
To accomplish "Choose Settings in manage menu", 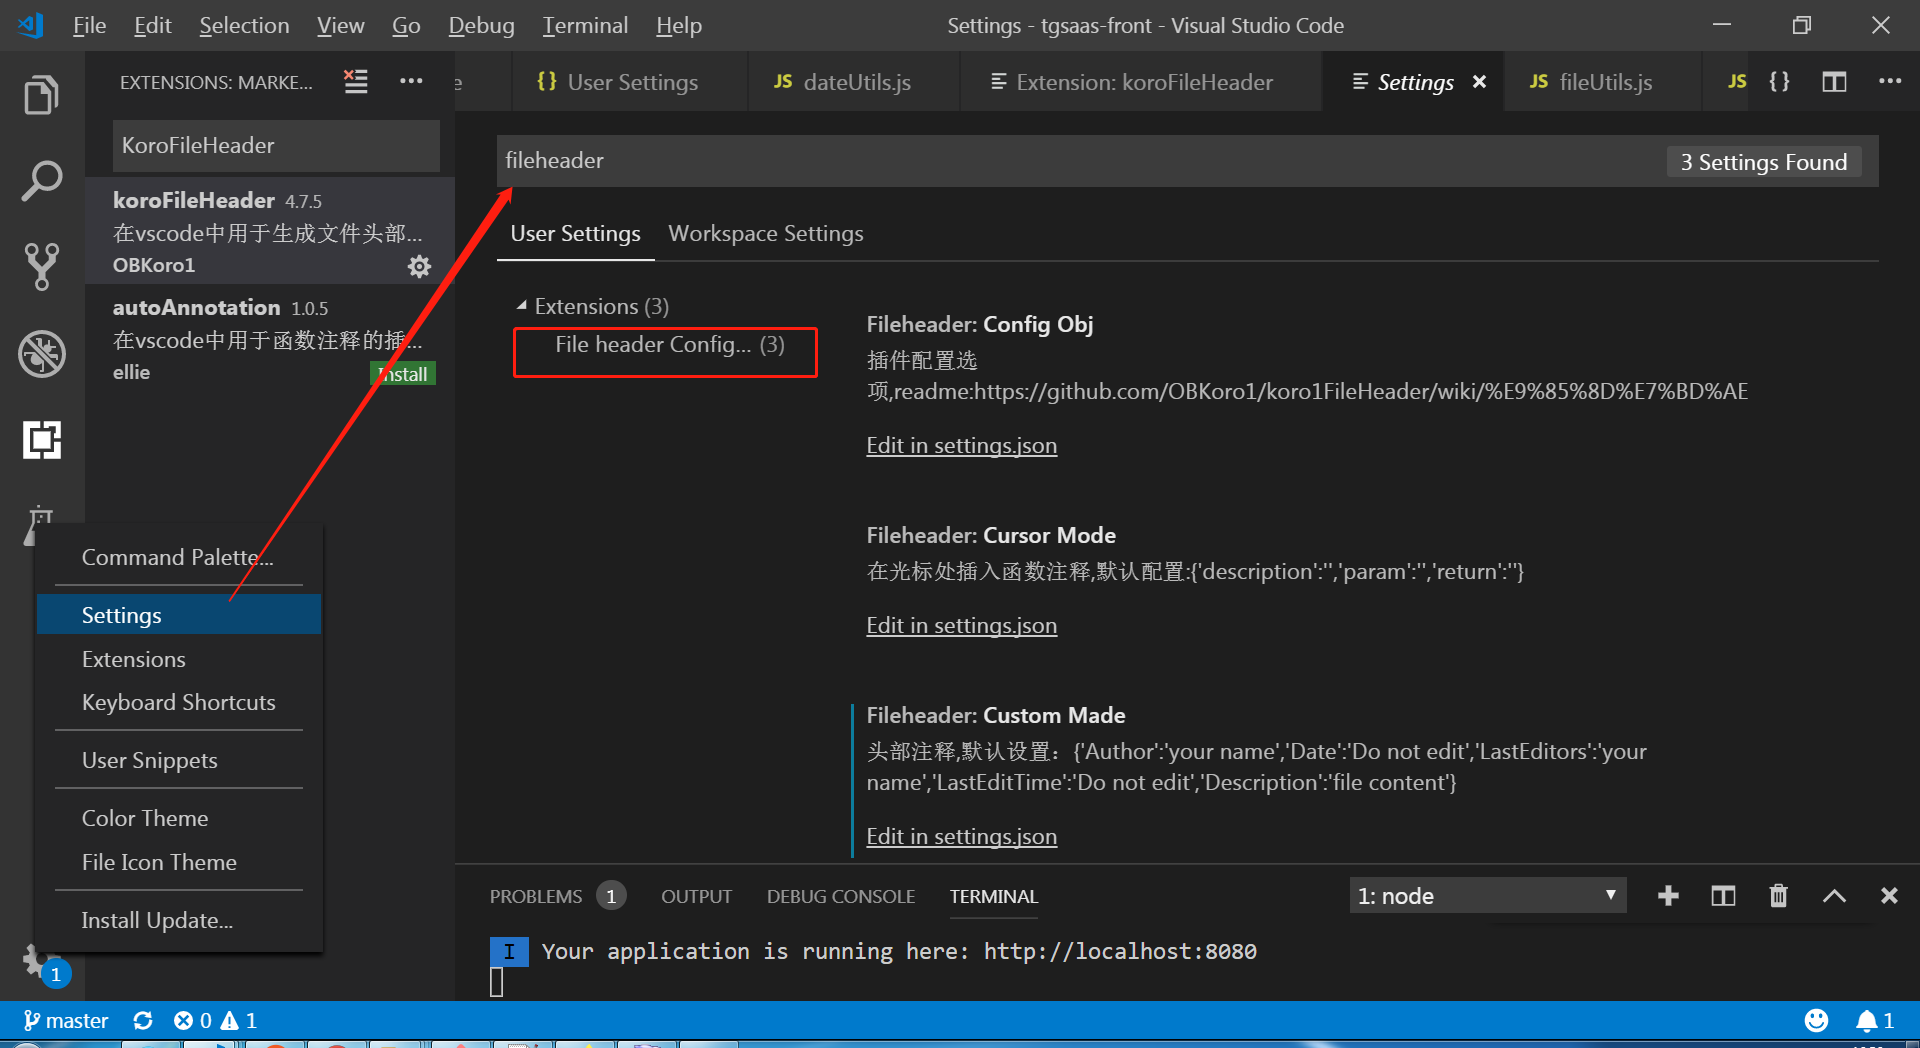I will (x=179, y=615).
